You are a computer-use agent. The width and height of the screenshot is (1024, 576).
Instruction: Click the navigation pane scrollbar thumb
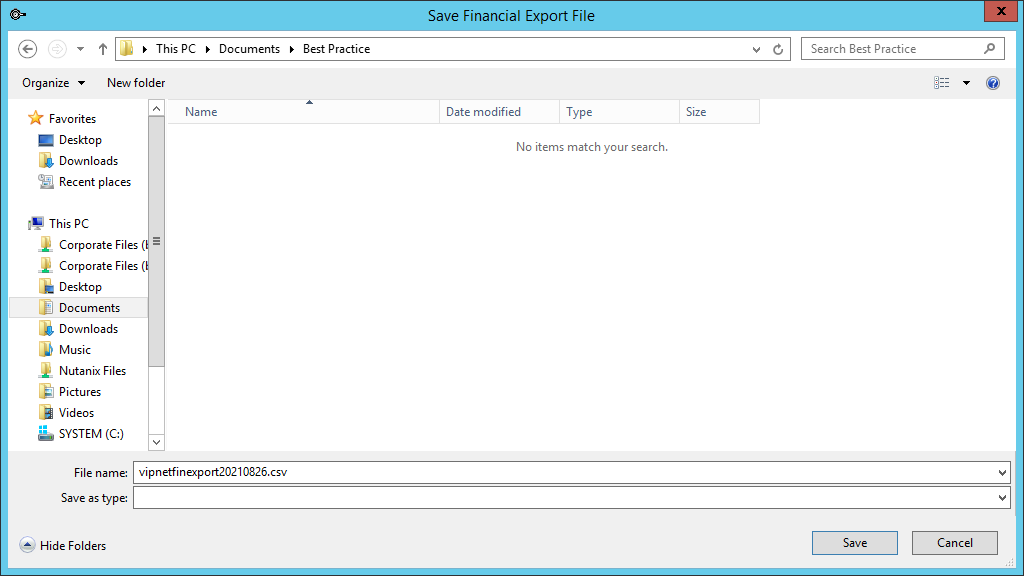tap(156, 242)
